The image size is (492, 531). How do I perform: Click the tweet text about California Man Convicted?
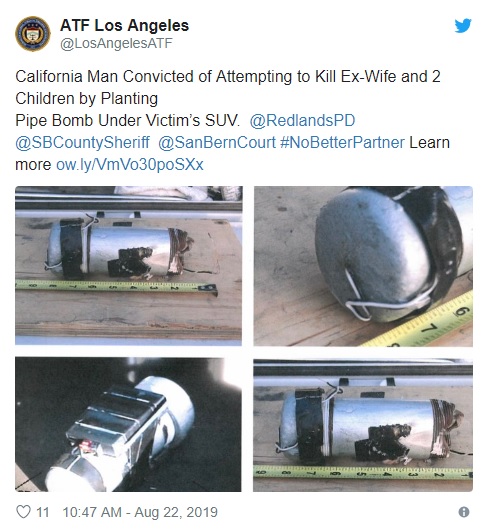232,121
